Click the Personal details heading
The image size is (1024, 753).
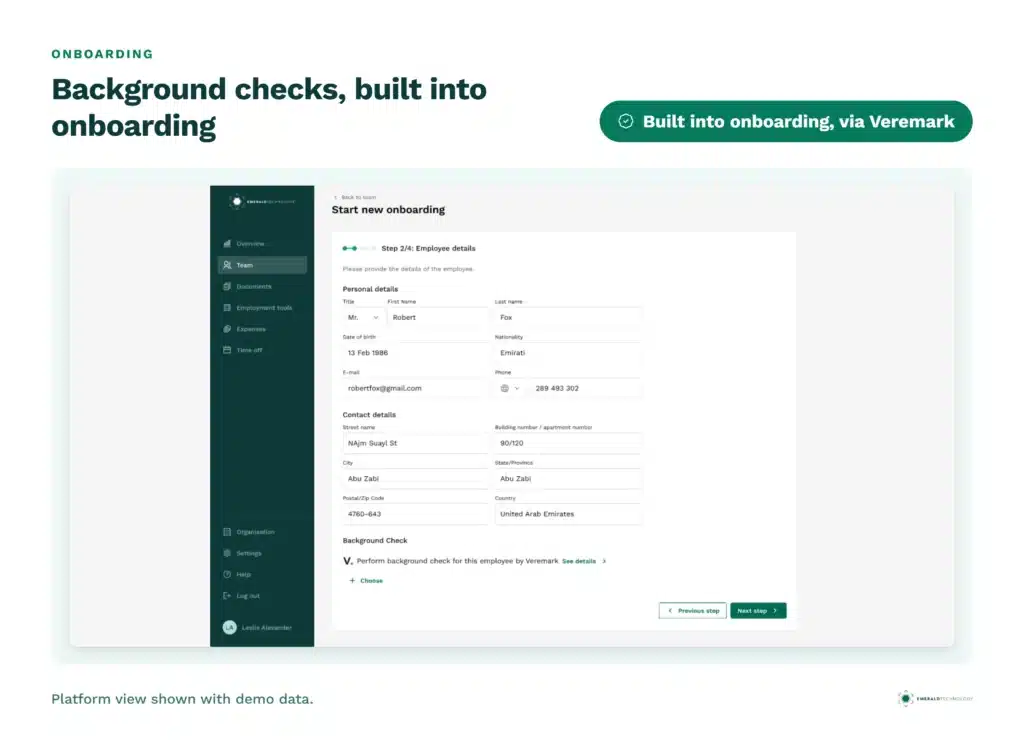click(x=370, y=289)
